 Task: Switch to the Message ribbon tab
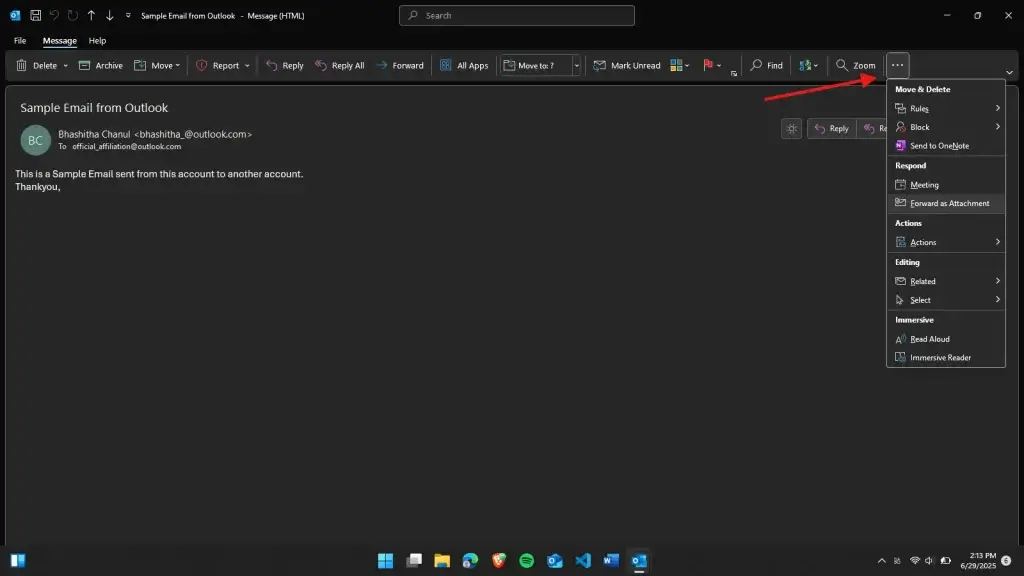(59, 40)
